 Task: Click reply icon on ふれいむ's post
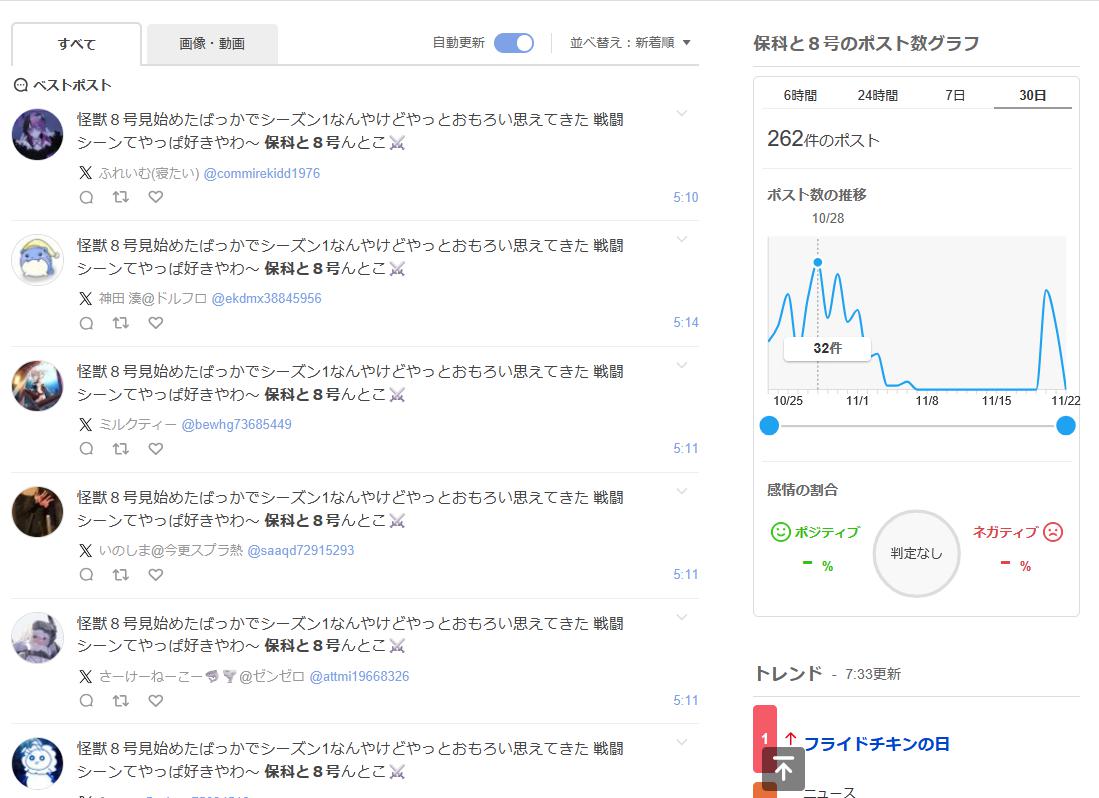click(86, 197)
